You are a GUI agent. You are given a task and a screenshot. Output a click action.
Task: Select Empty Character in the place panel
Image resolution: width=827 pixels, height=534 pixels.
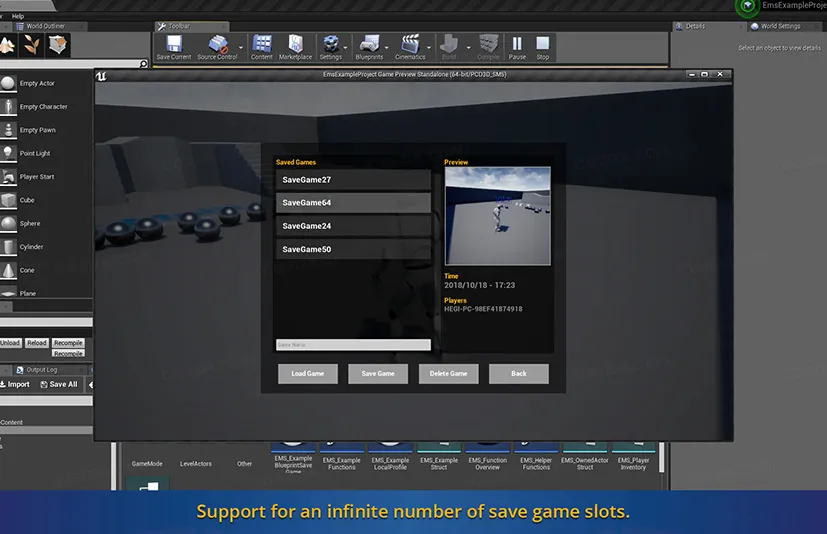click(x=46, y=107)
